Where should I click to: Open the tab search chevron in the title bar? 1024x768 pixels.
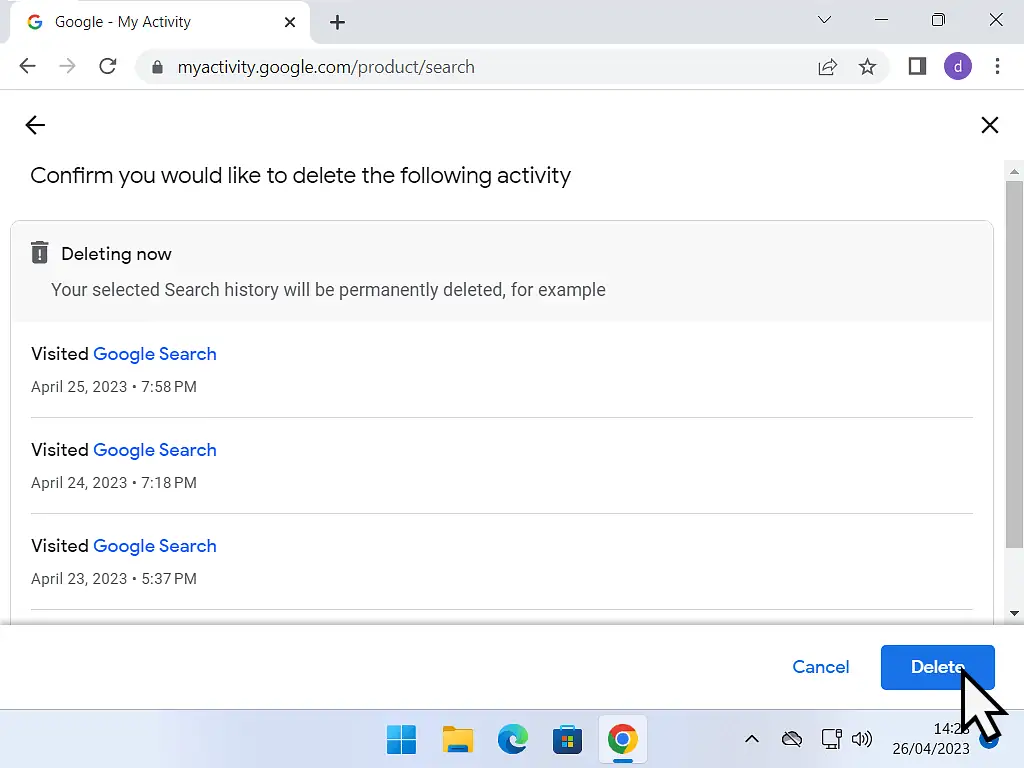click(x=824, y=20)
